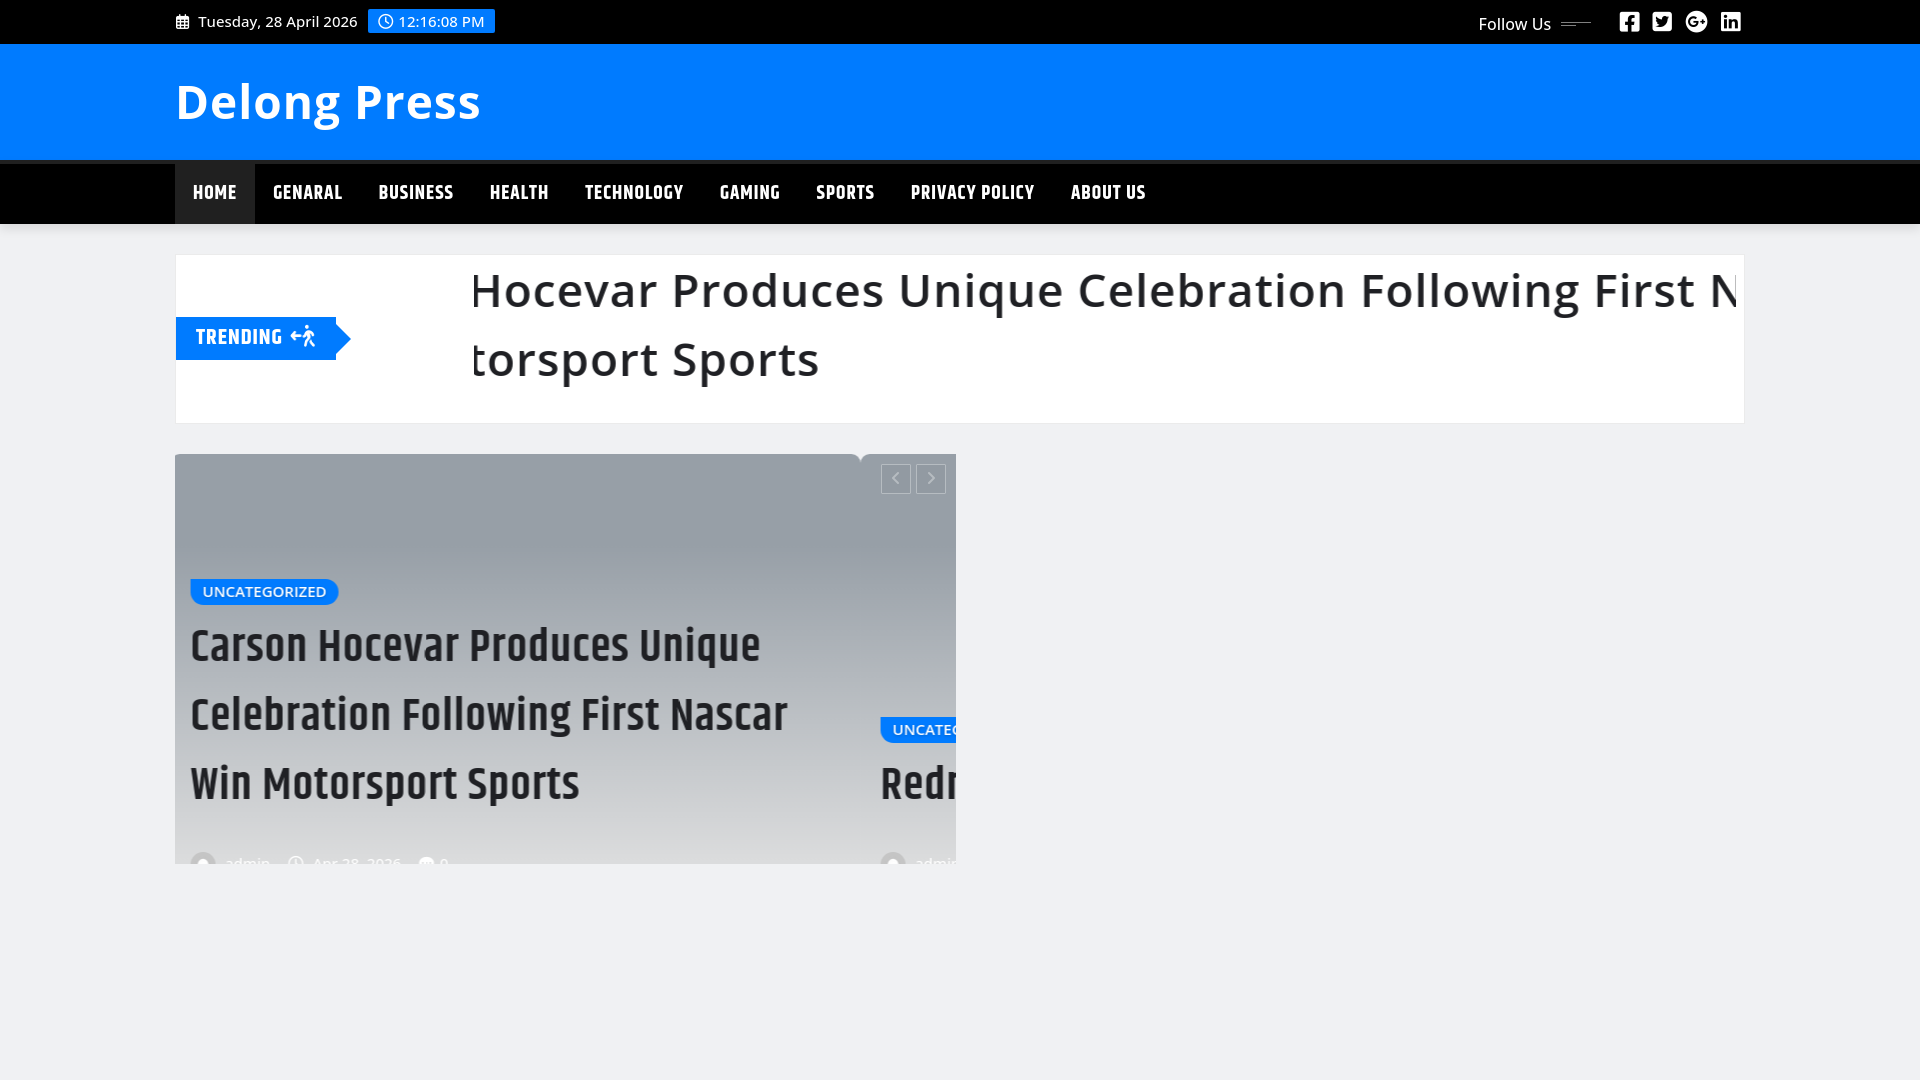The image size is (1920, 1080).
Task: Open the Home menu item
Action: click(x=215, y=193)
